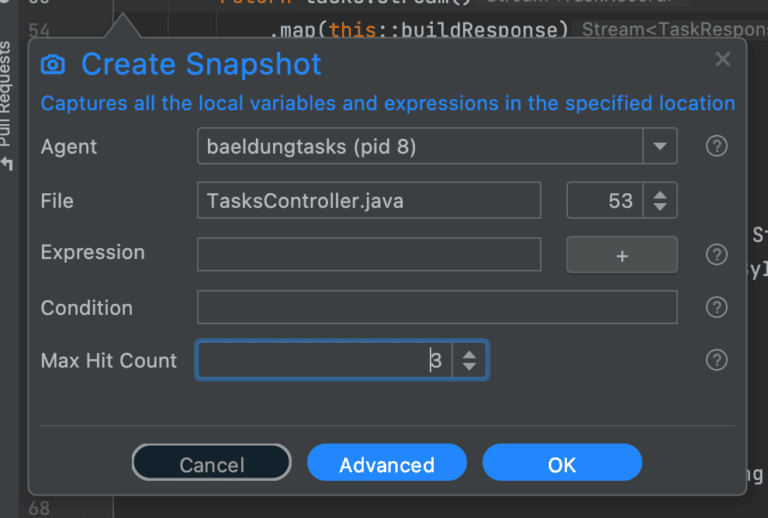Confirm snapshot with OK button
The image size is (768, 518).
coord(561,464)
